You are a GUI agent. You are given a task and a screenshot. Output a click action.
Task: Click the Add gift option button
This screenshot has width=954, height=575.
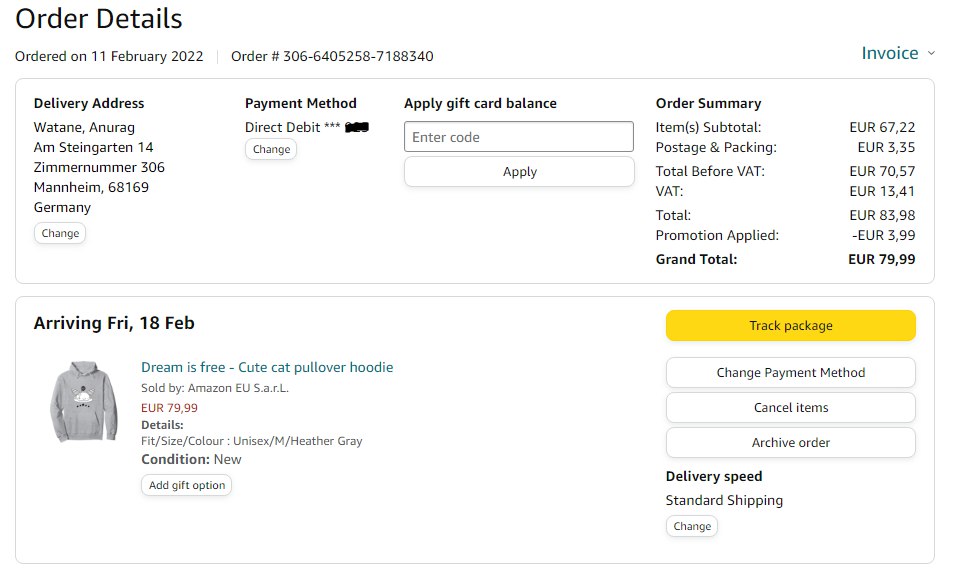point(187,485)
